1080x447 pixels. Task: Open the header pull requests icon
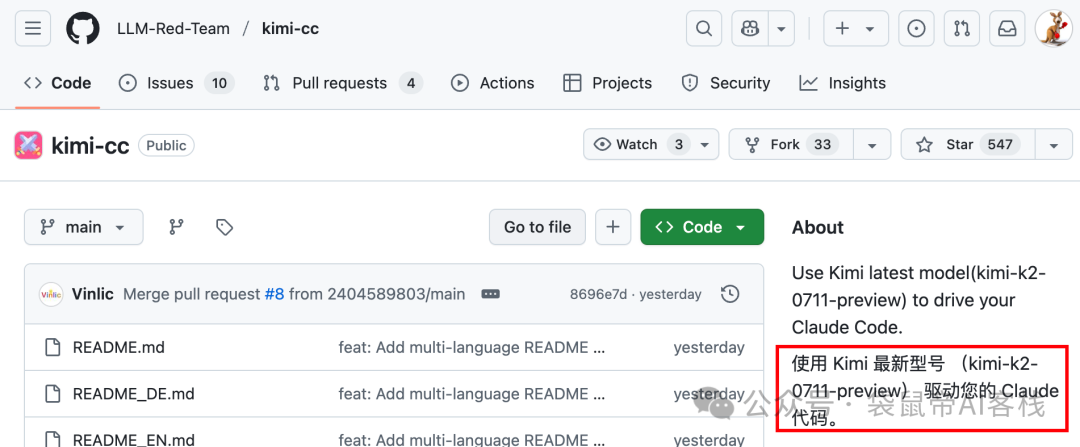tap(962, 28)
